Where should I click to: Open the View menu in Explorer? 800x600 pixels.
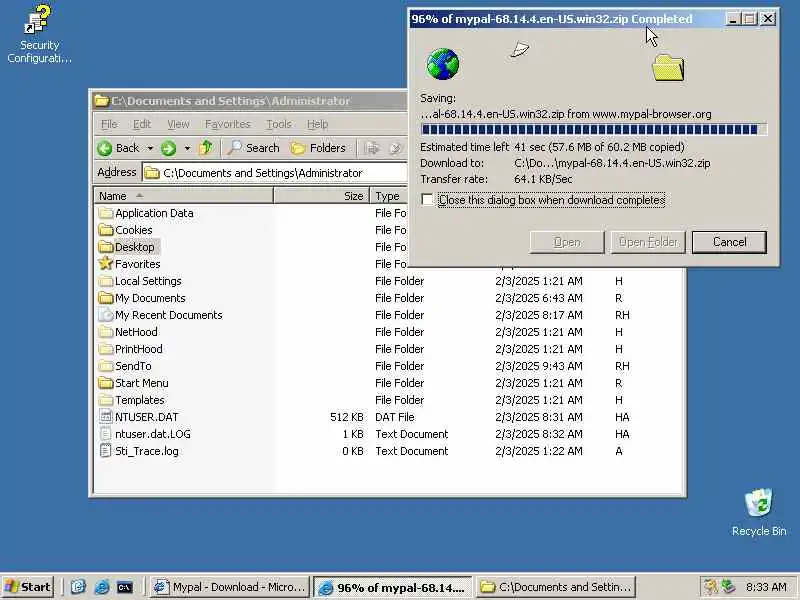[178, 124]
